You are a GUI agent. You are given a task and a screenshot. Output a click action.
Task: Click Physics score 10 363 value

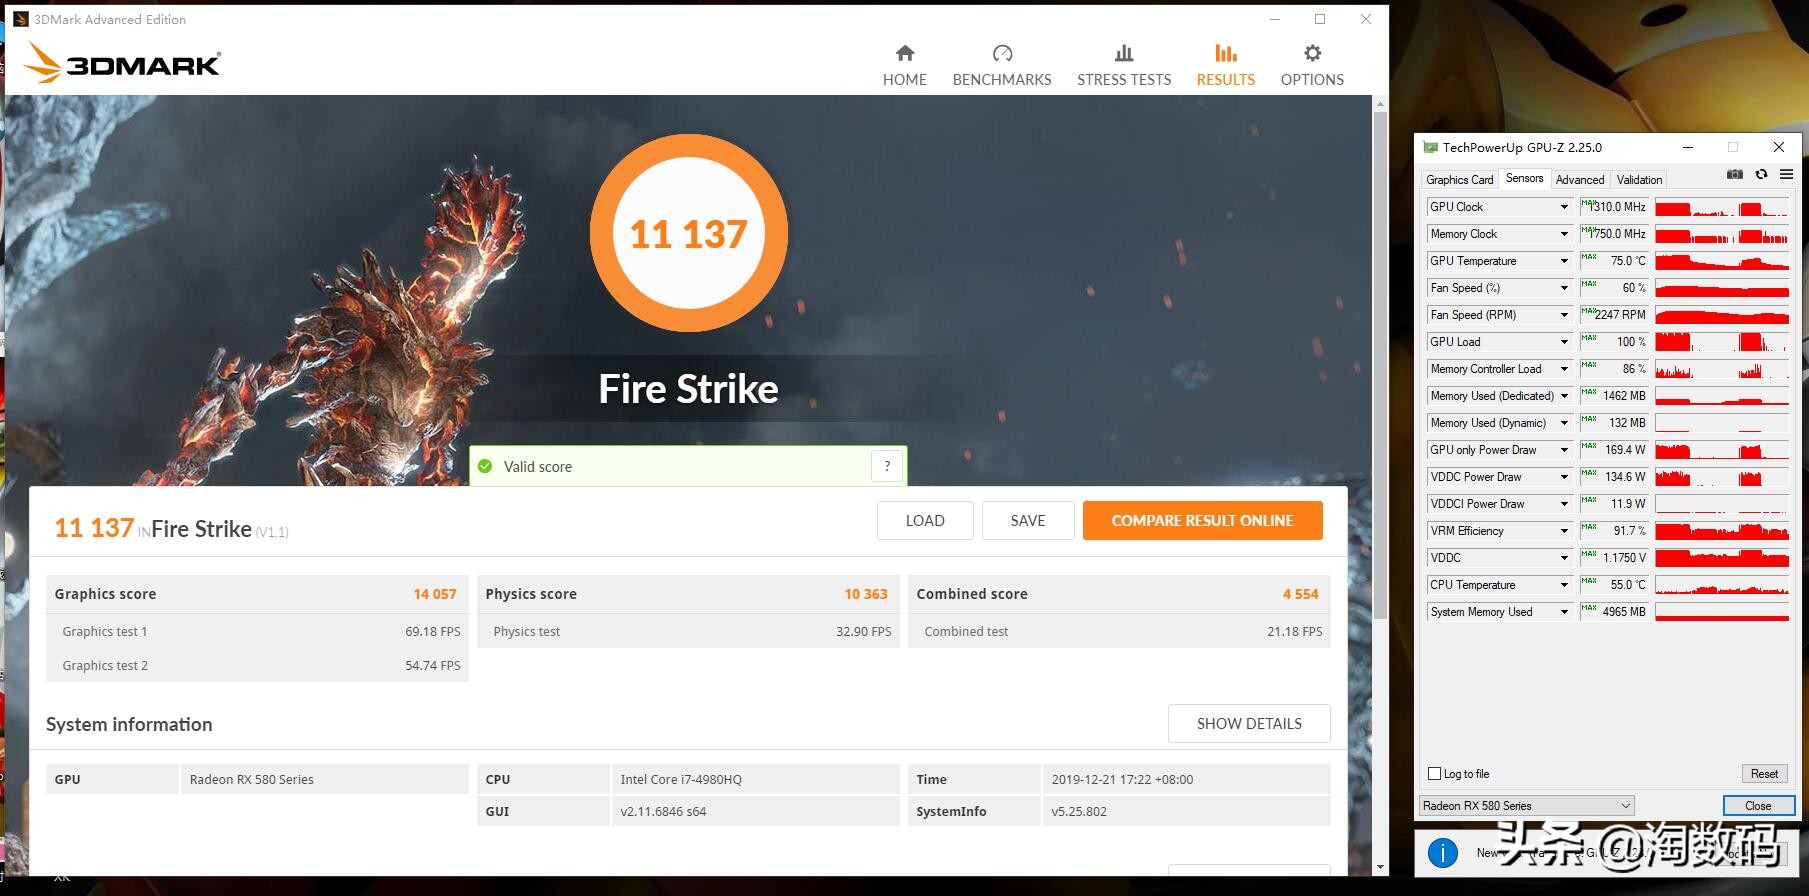tap(866, 594)
